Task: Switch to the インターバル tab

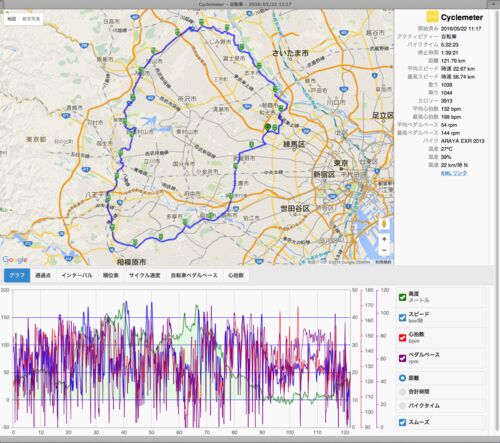Action: 77,275
